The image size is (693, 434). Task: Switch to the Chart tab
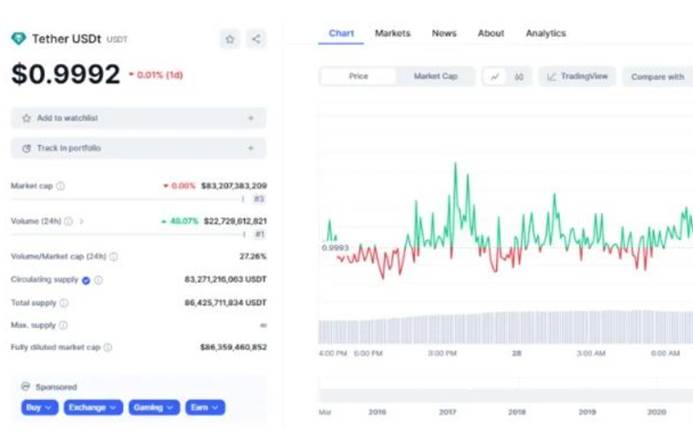click(x=341, y=33)
